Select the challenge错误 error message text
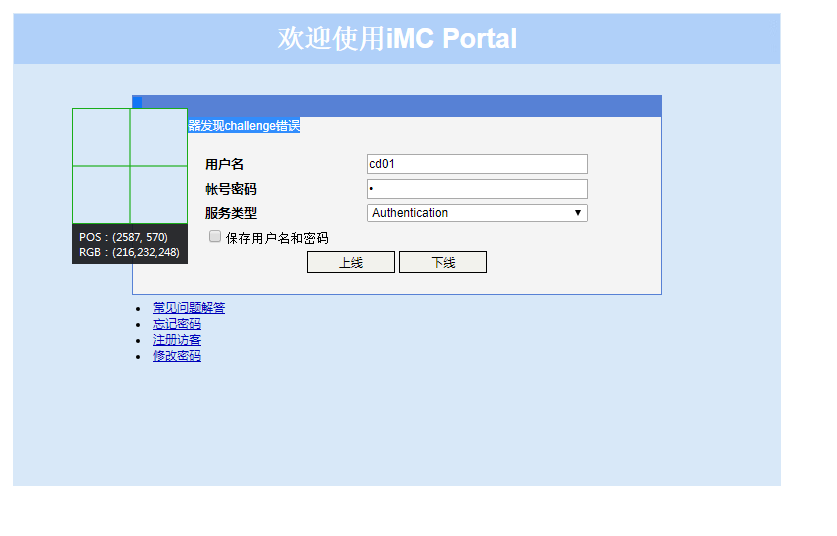This screenshot has height=536, width=837. (x=244, y=125)
